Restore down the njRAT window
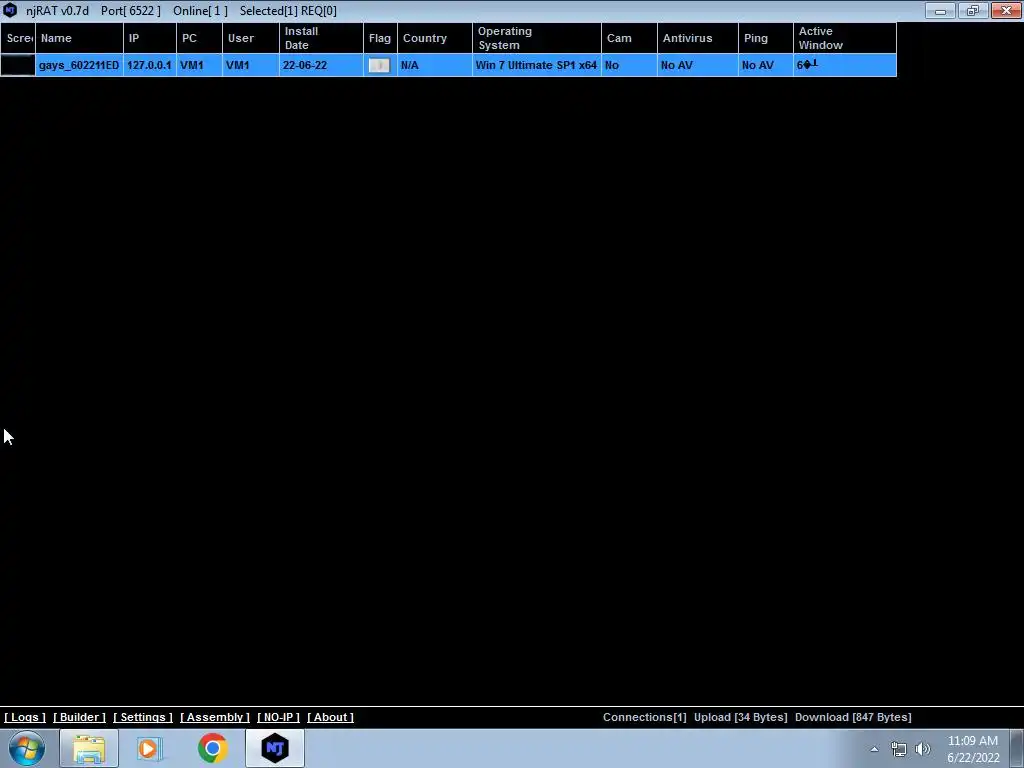The width and height of the screenshot is (1024, 768). pos(973,10)
